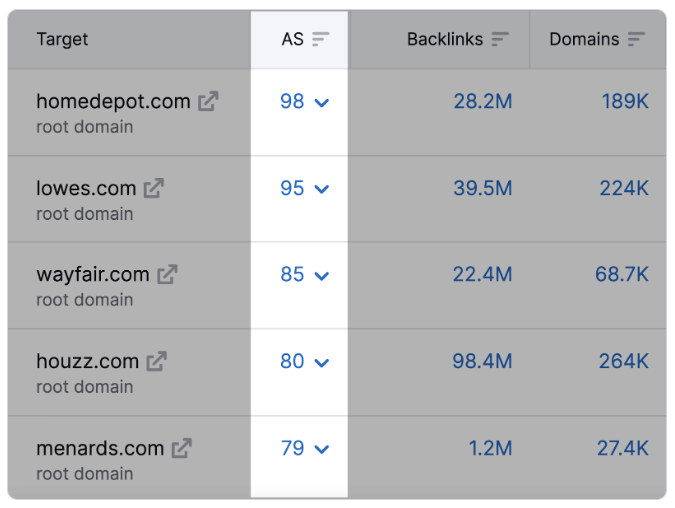View houzz.com 98.4M backlinks

point(482,361)
